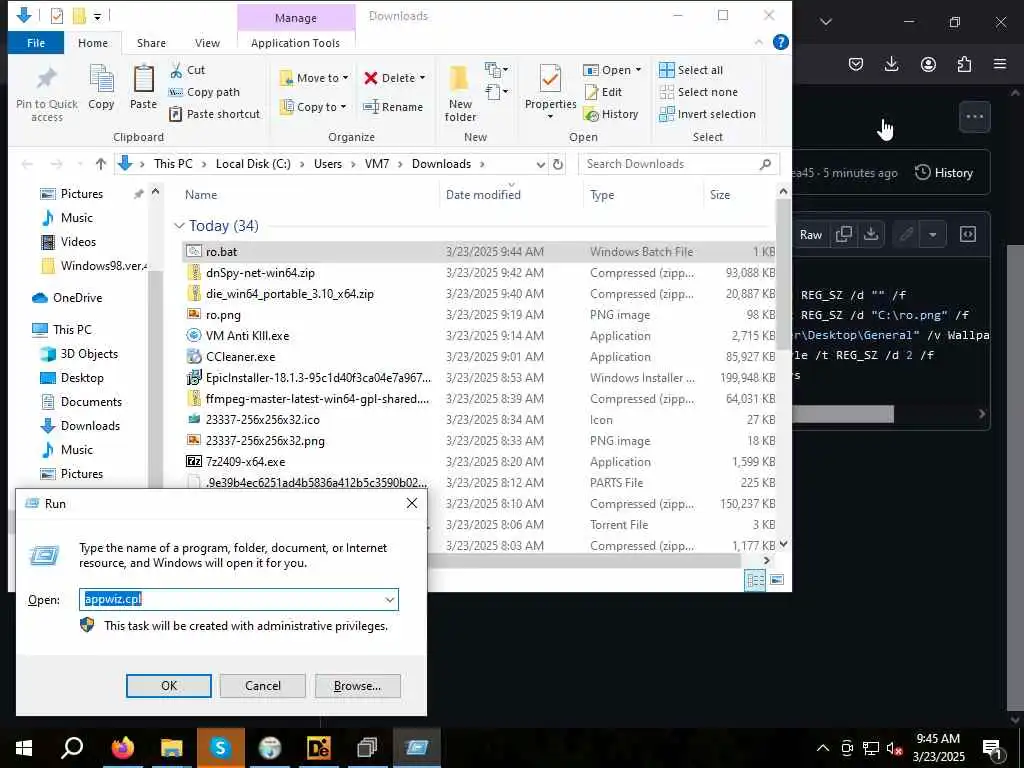The height and width of the screenshot is (768, 1024).
Task: Switch to the View ribbon tab
Action: [x=207, y=43]
